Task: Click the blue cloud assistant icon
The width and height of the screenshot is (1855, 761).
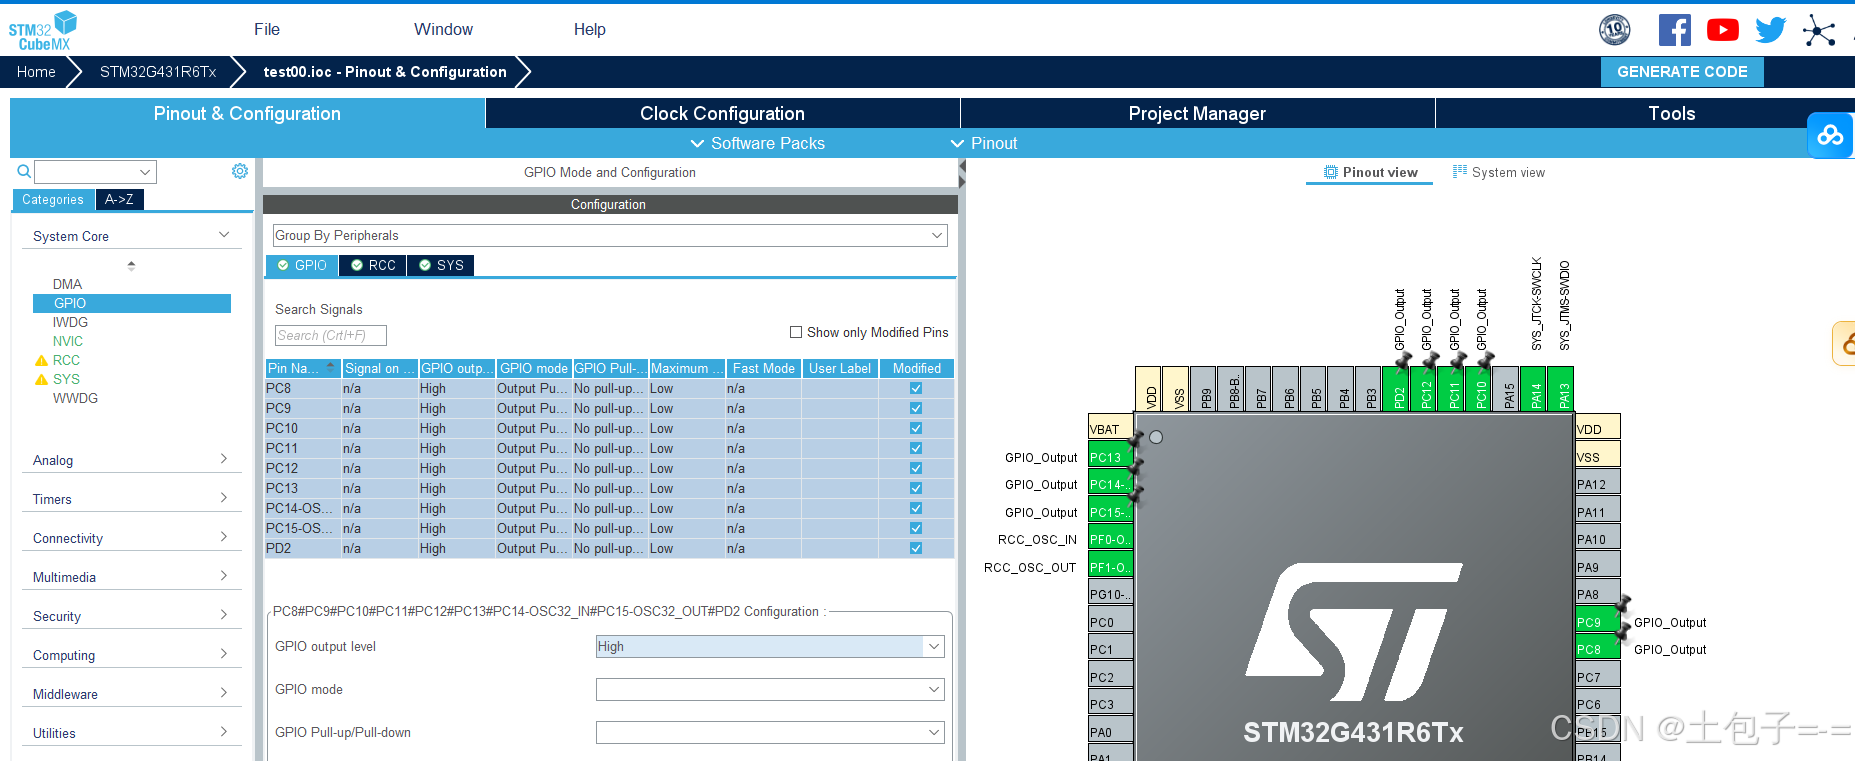Action: pyautogui.click(x=1830, y=135)
